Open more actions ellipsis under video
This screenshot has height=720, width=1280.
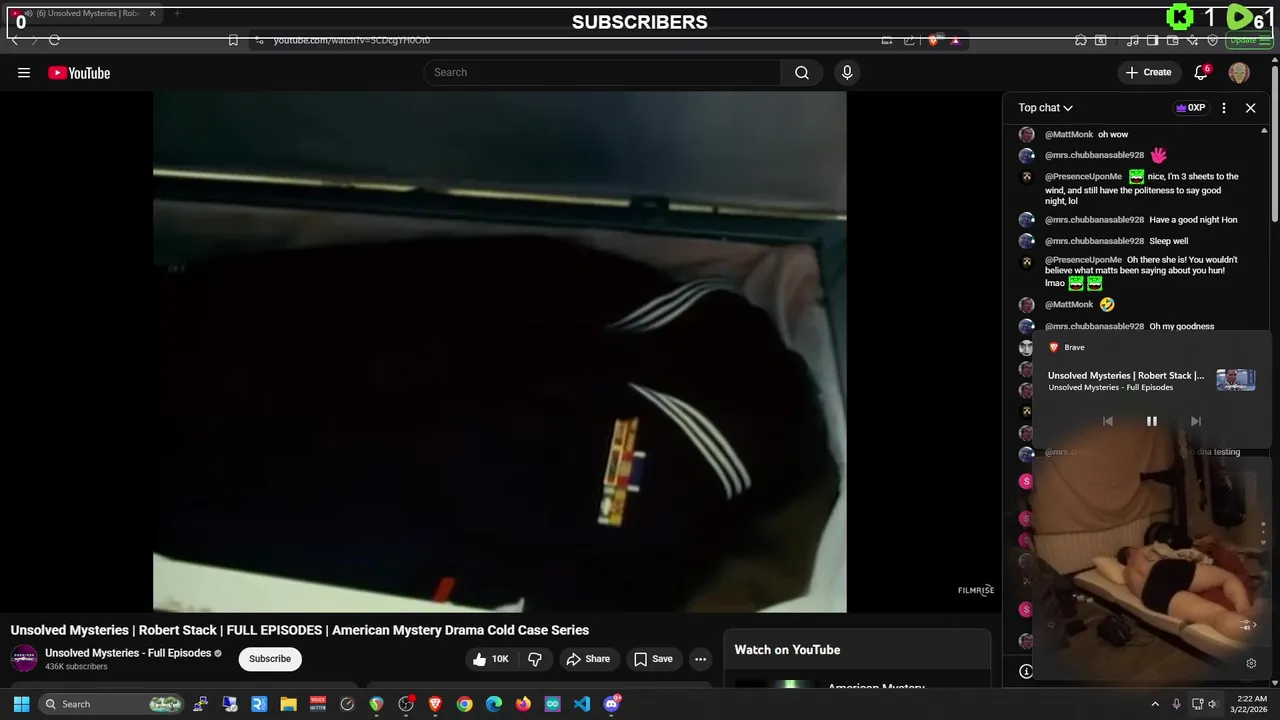701,659
